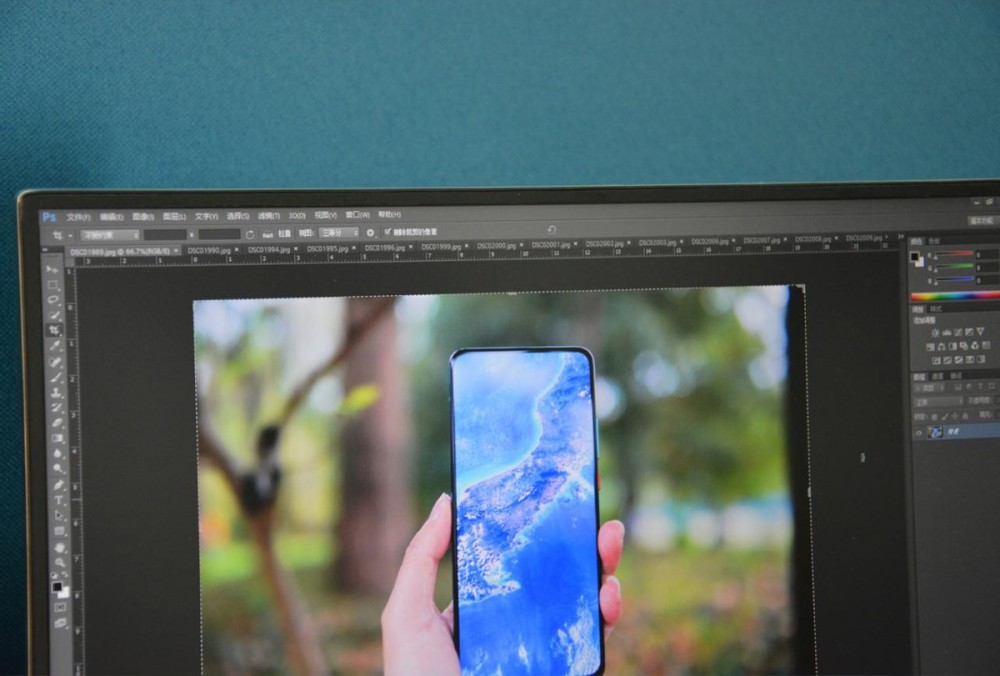Open the 文件(F) menu

tap(78, 217)
